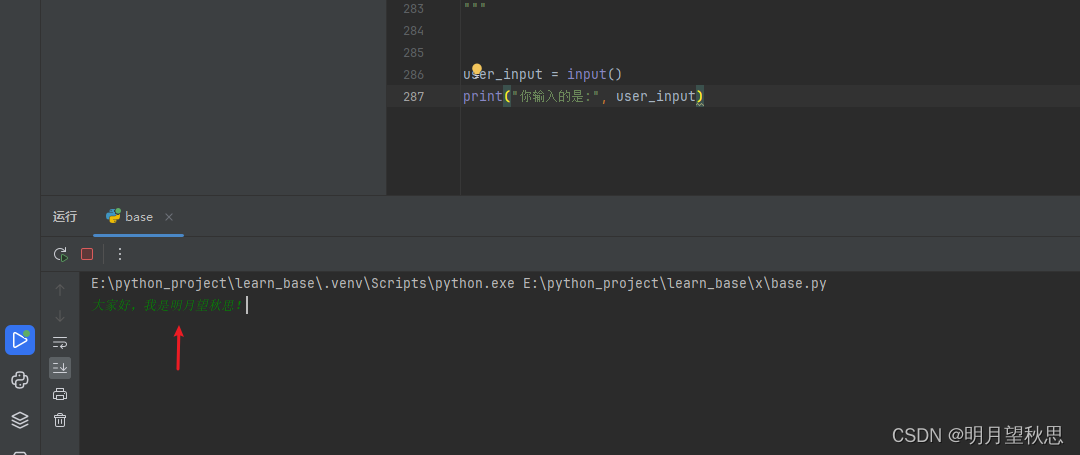1080x455 pixels.
Task: Click line number 285 in the gutter
Action: tap(413, 52)
